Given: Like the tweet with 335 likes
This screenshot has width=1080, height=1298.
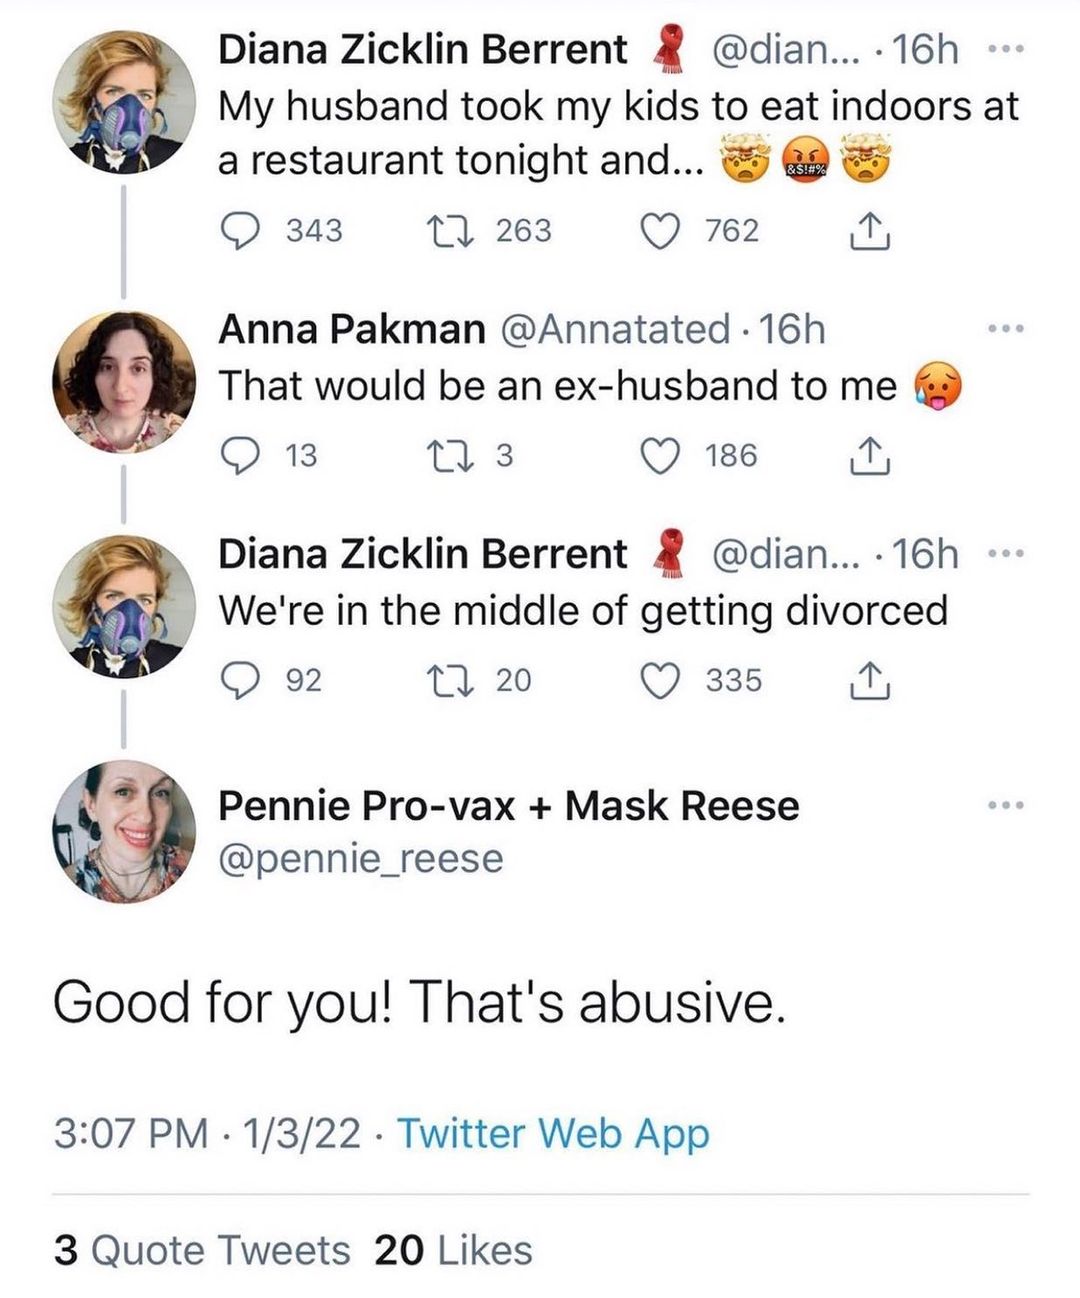Looking at the screenshot, I should click(659, 681).
